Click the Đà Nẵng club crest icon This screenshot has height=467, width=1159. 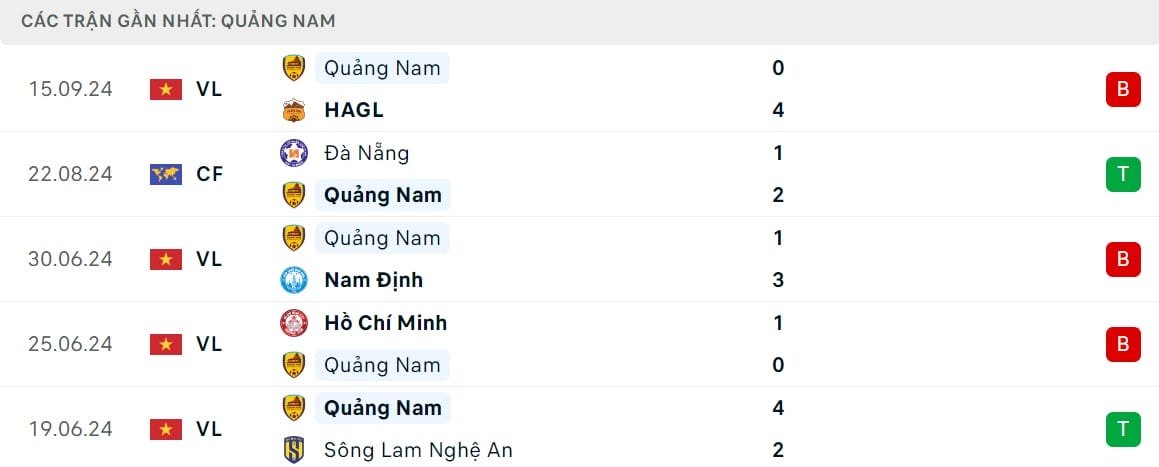click(x=293, y=153)
